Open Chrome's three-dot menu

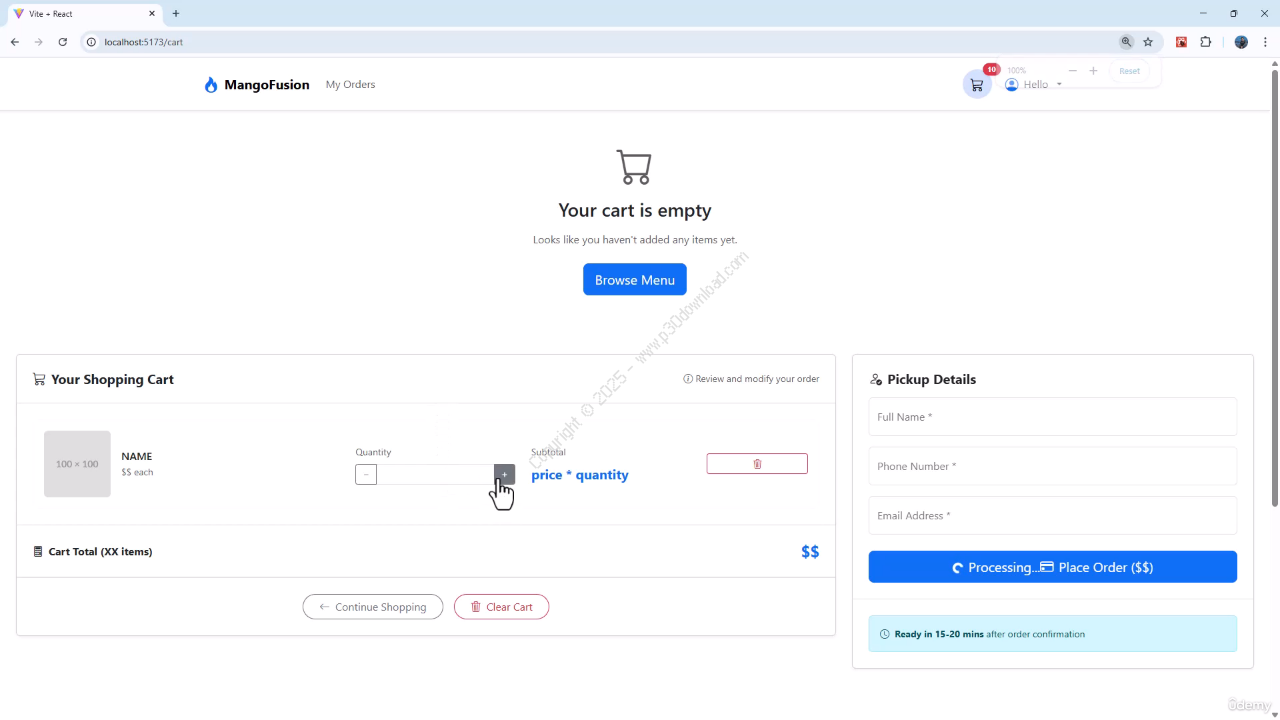(x=1265, y=42)
